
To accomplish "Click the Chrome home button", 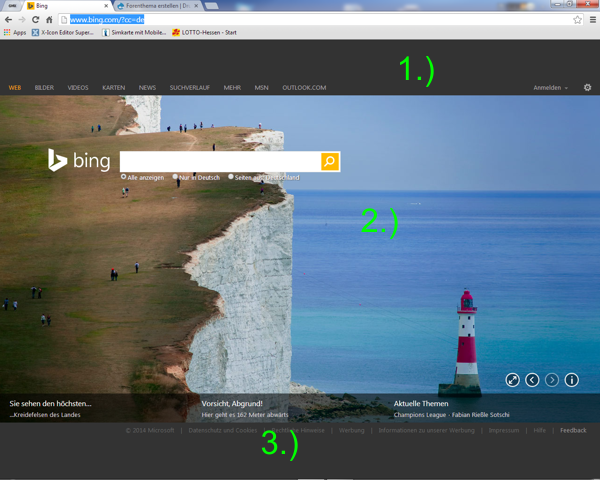I will click(x=49, y=19).
